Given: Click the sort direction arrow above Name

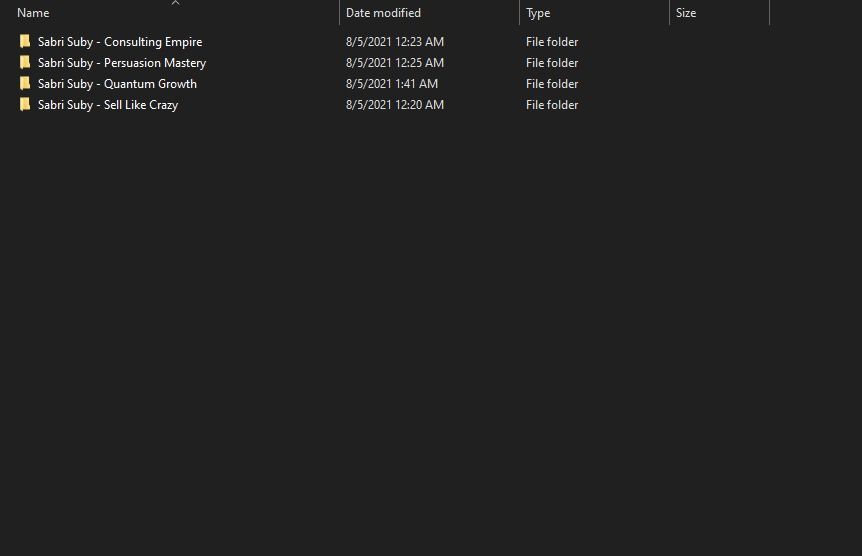Looking at the screenshot, I should point(175,3).
